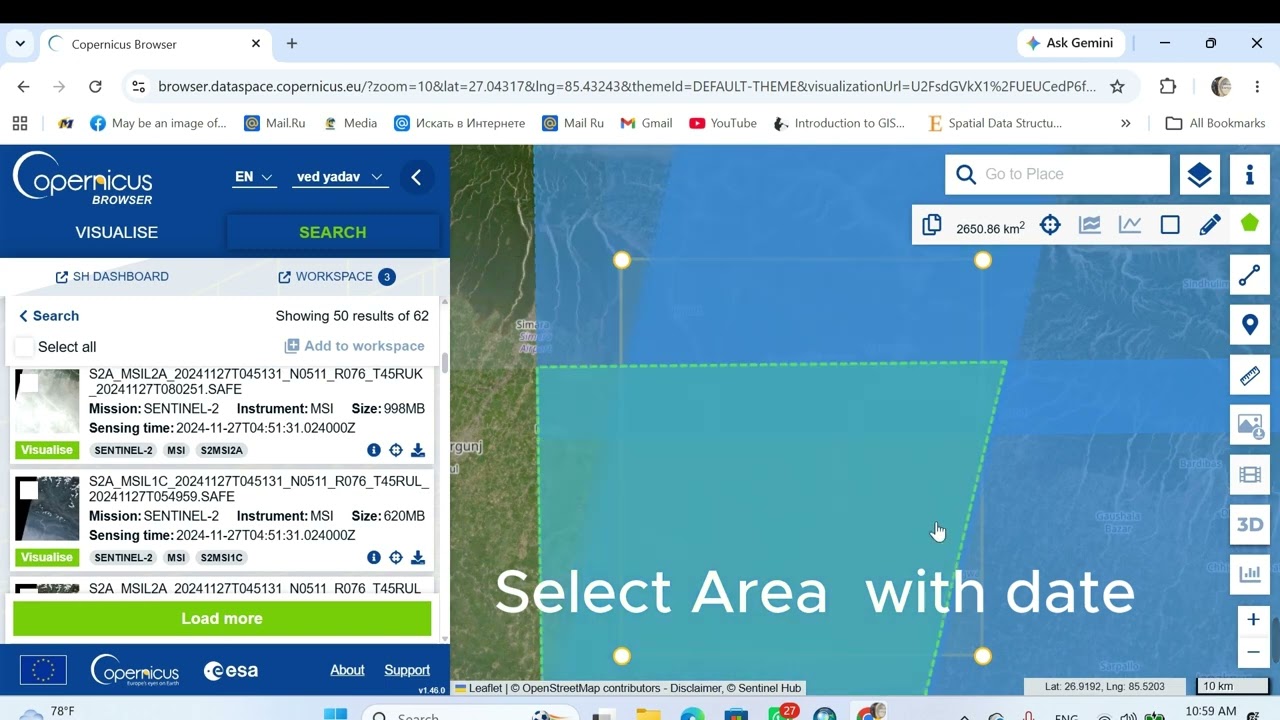Viewport: 1280px width, 720px height.
Task: Open the ved yadav user dropdown
Action: click(x=340, y=177)
